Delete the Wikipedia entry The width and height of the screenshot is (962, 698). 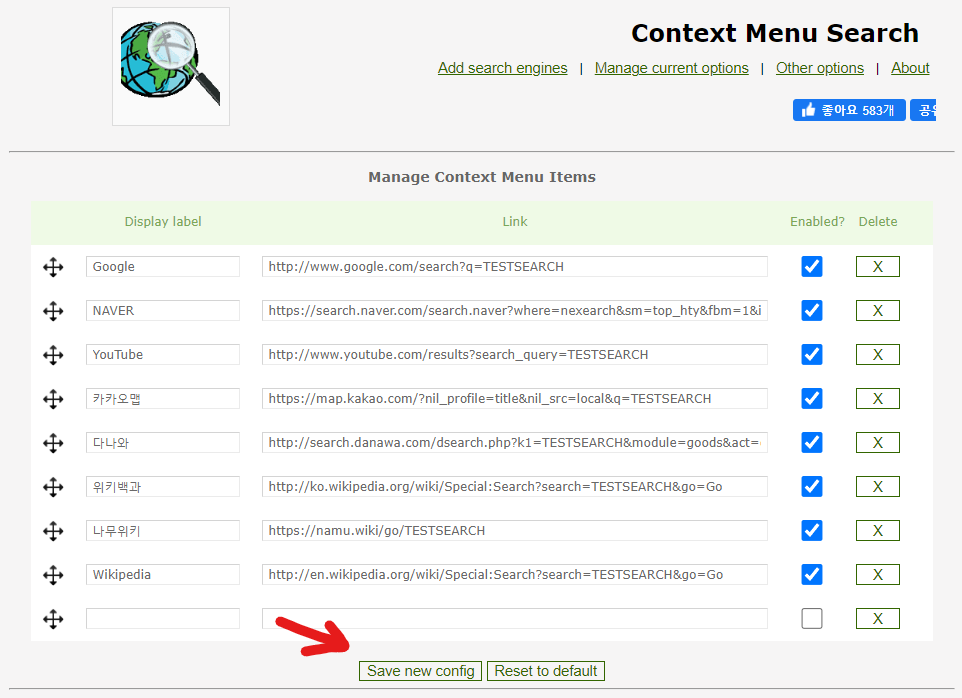(878, 575)
